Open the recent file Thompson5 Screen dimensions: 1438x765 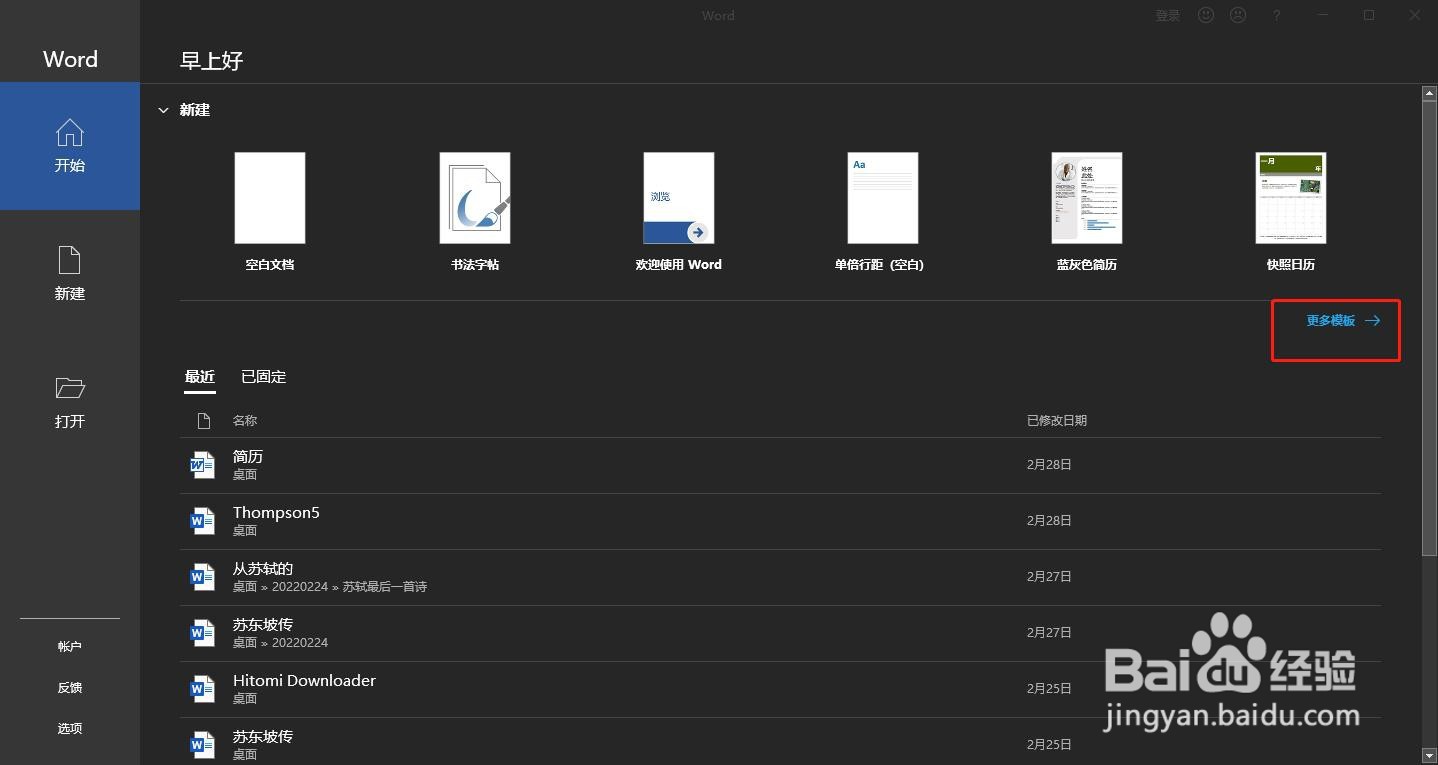tap(780, 521)
